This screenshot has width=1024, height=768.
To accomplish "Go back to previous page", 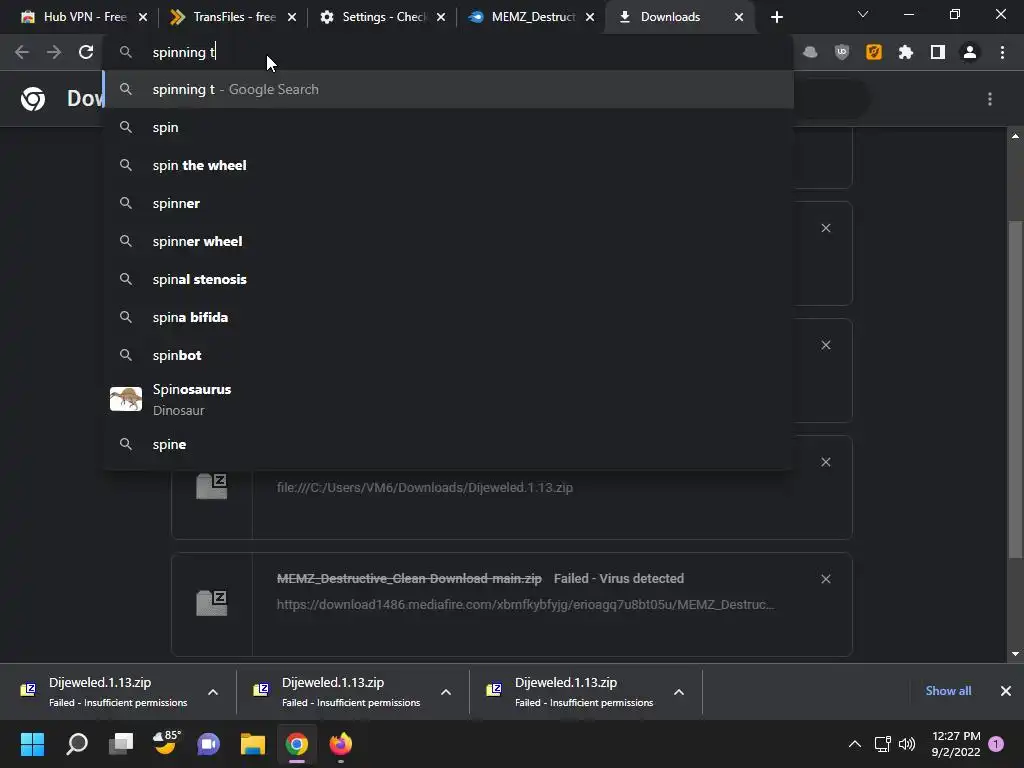I will [22, 52].
